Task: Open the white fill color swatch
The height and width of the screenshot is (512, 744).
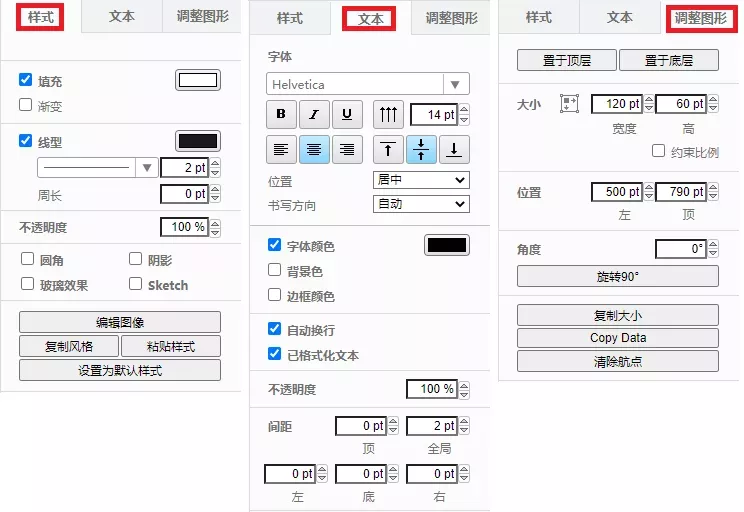Action: coord(198,80)
